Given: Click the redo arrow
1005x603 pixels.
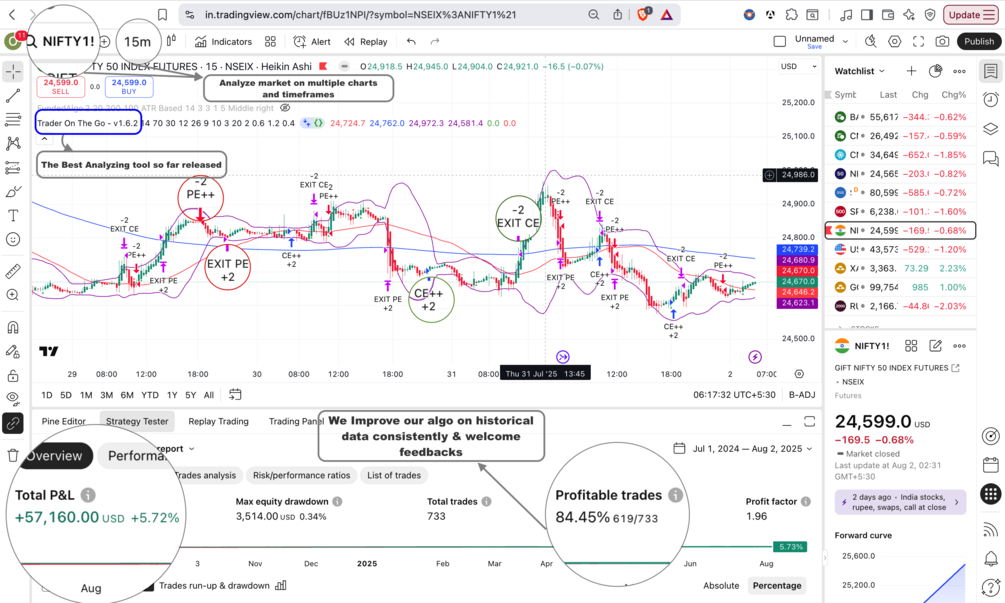Looking at the screenshot, I should pyautogui.click(x=435, y=42).
